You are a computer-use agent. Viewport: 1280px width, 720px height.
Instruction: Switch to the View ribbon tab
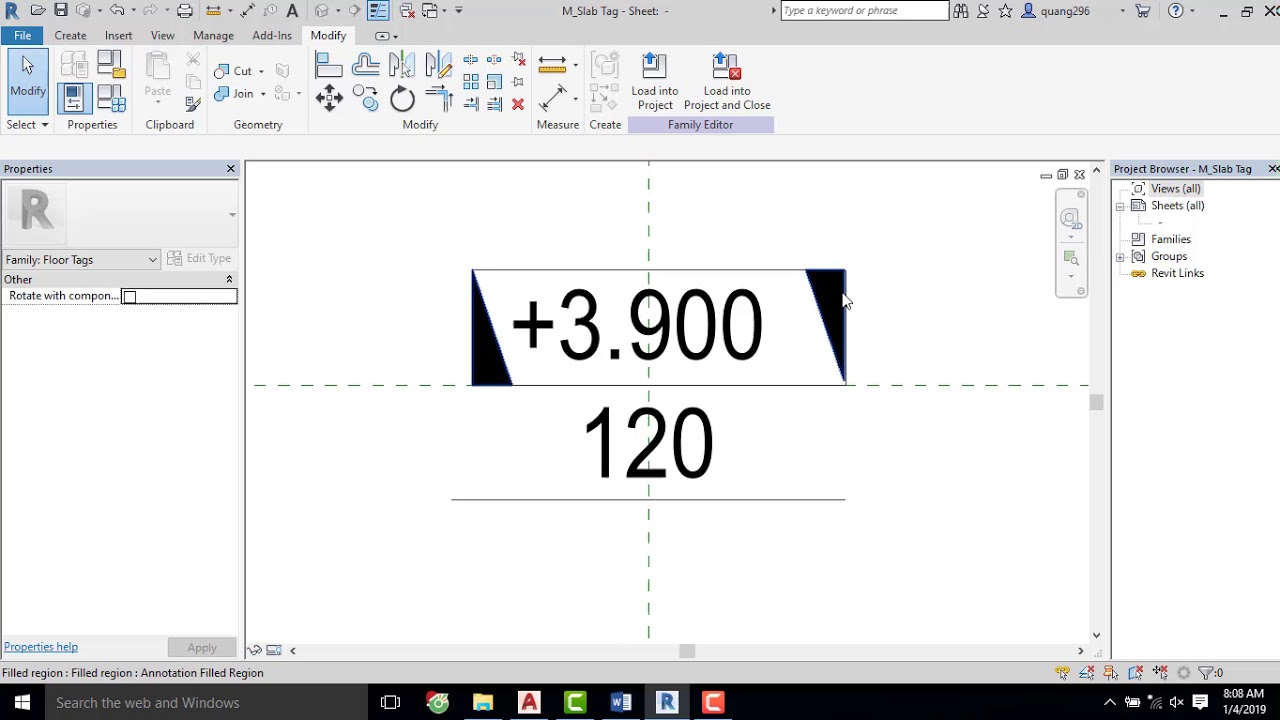162,35
